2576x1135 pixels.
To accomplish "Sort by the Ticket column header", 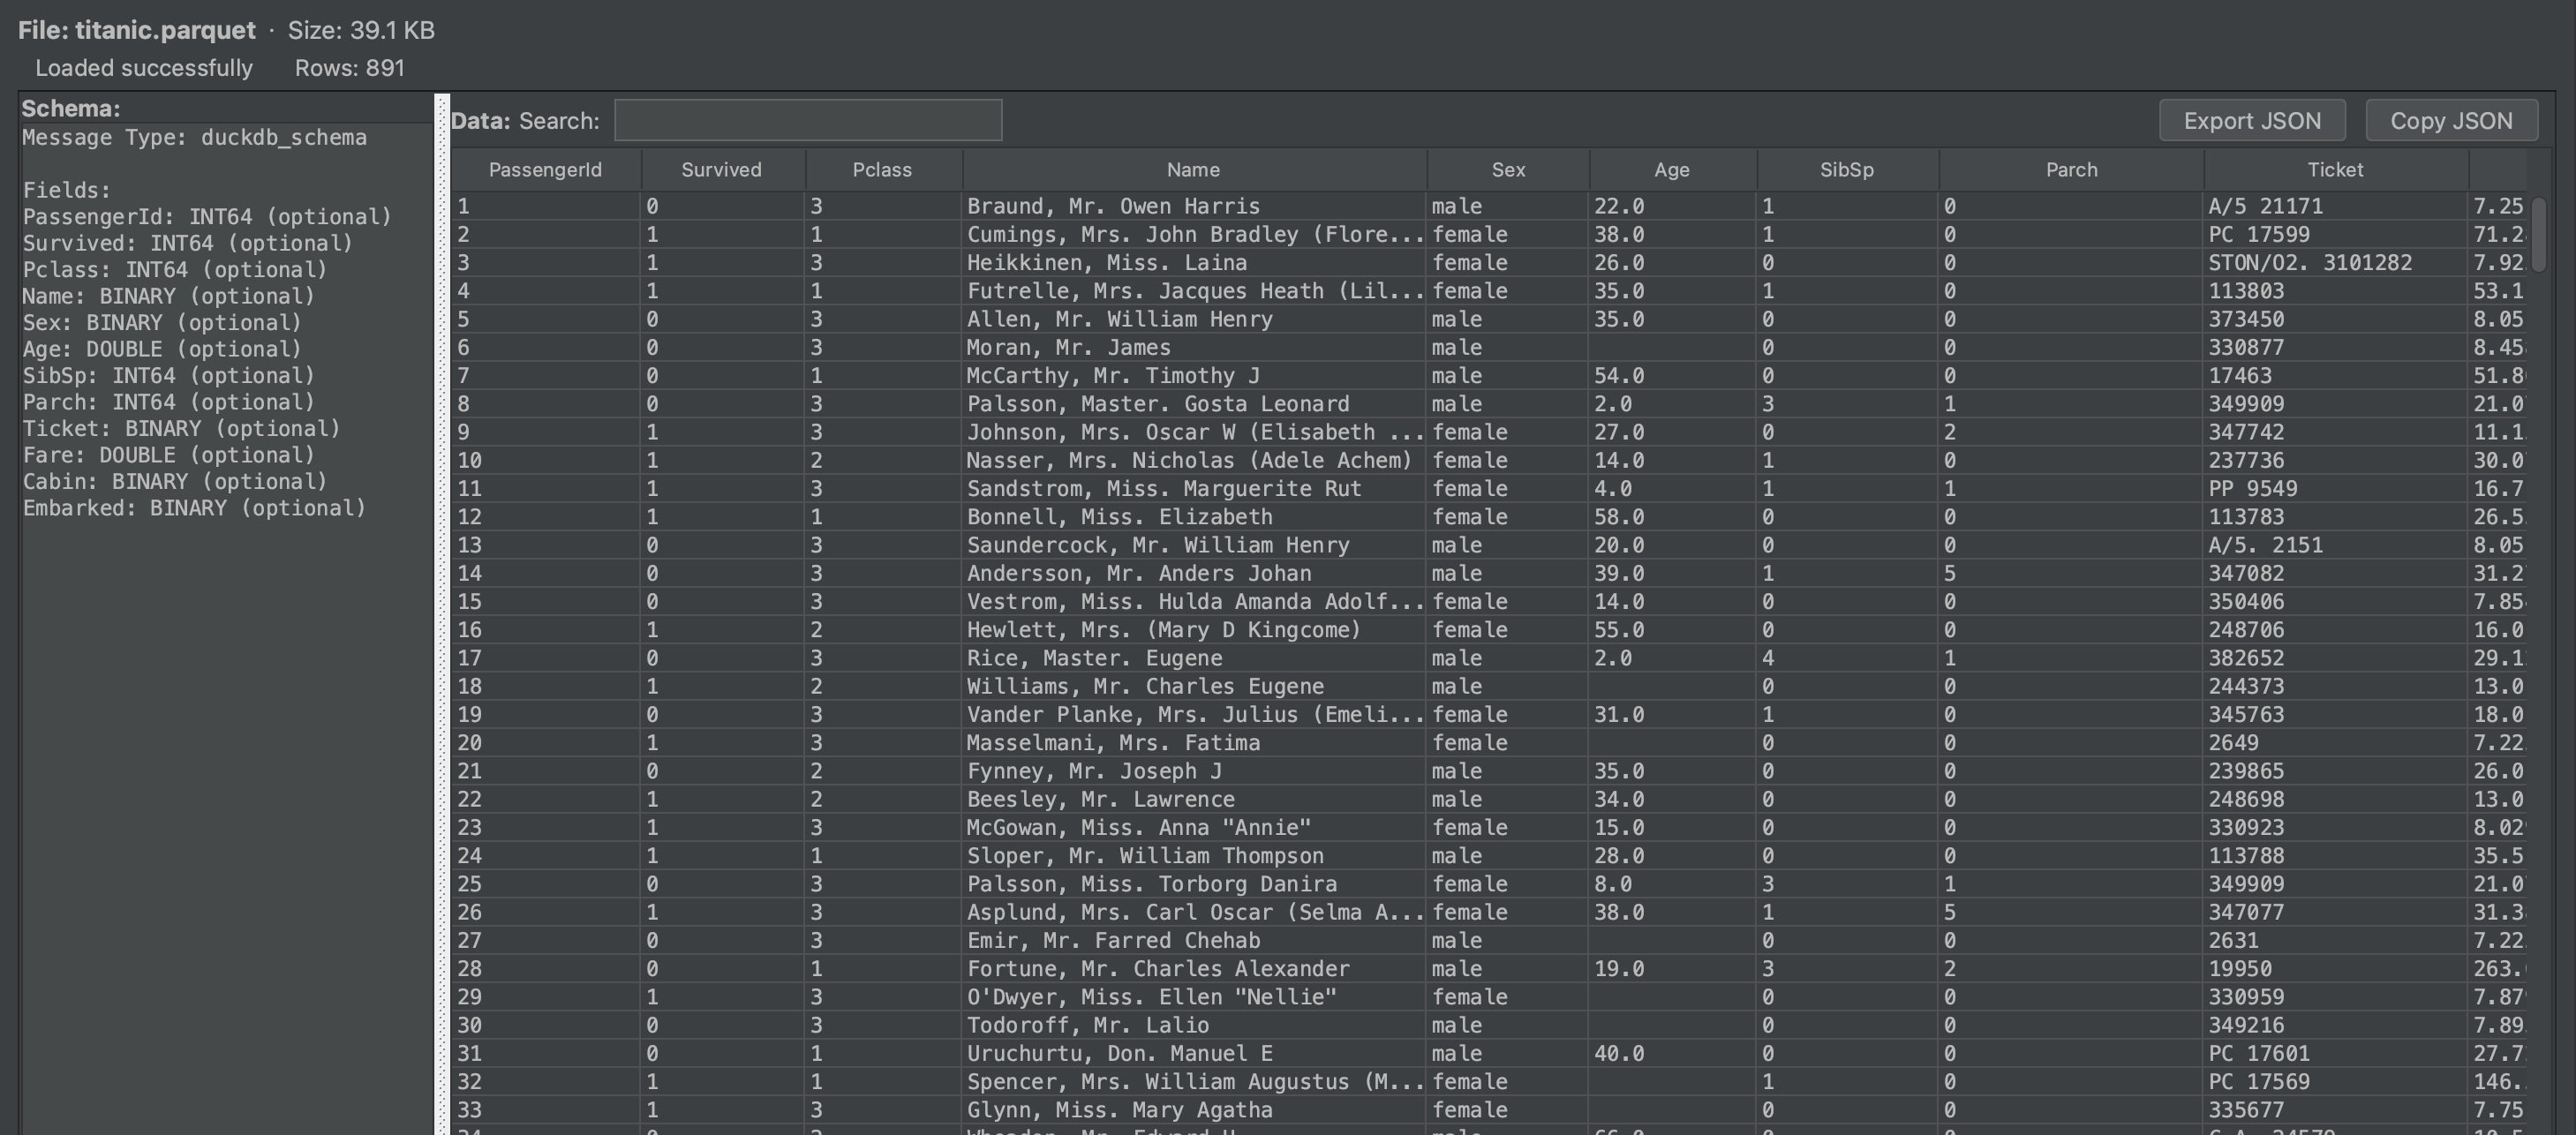I will 2335,169.
